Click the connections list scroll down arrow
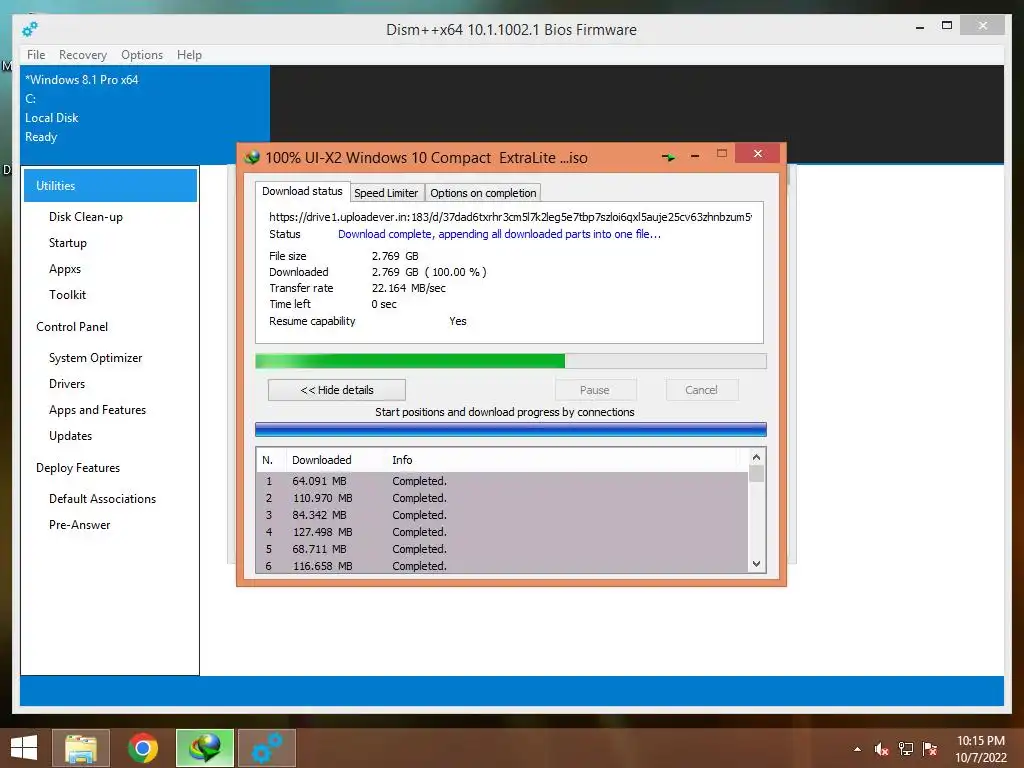The image size is (1024, 768). (756, 564)
